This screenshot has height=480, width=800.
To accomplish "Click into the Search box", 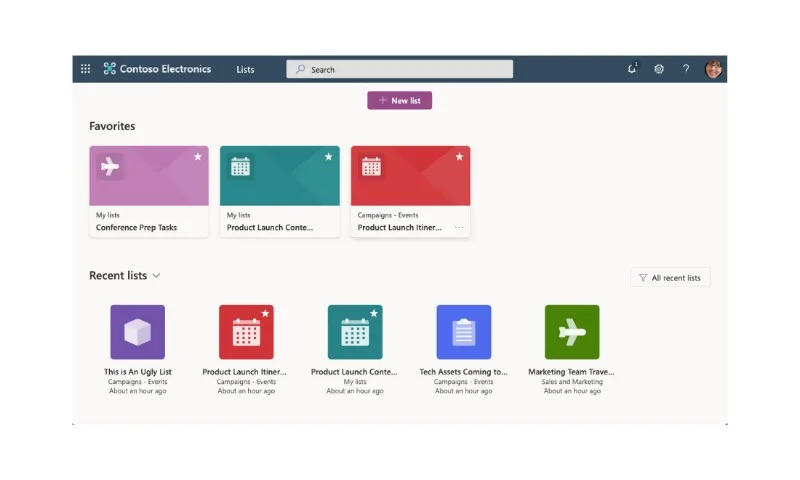I will pos(399,69).
